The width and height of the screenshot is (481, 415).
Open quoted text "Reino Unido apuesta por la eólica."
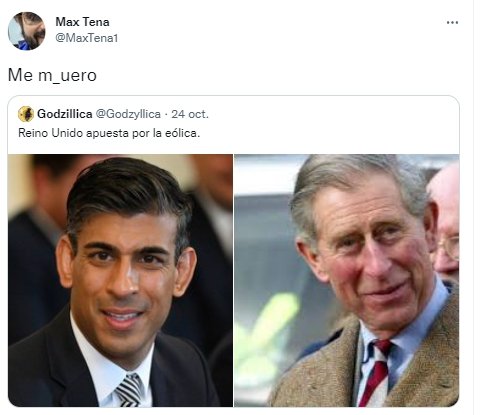(109, 133)
